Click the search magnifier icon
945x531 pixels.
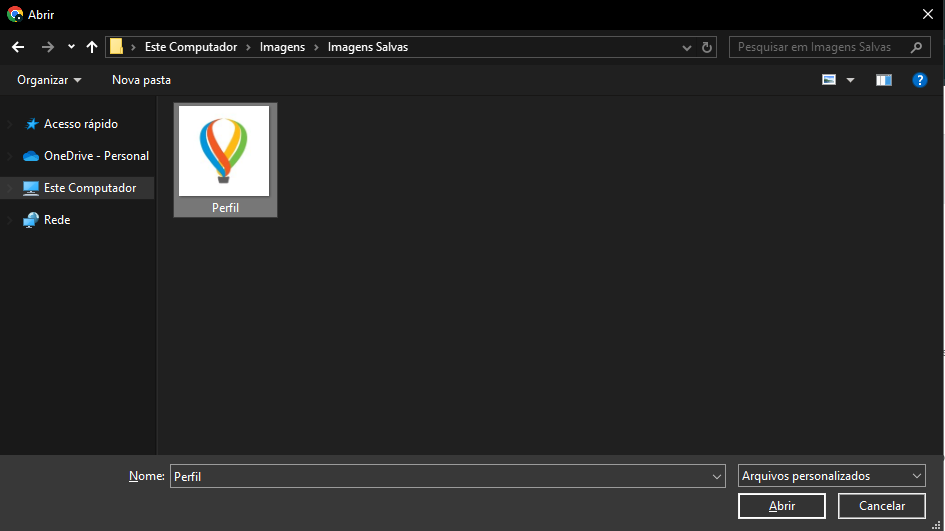coord(916,47)
